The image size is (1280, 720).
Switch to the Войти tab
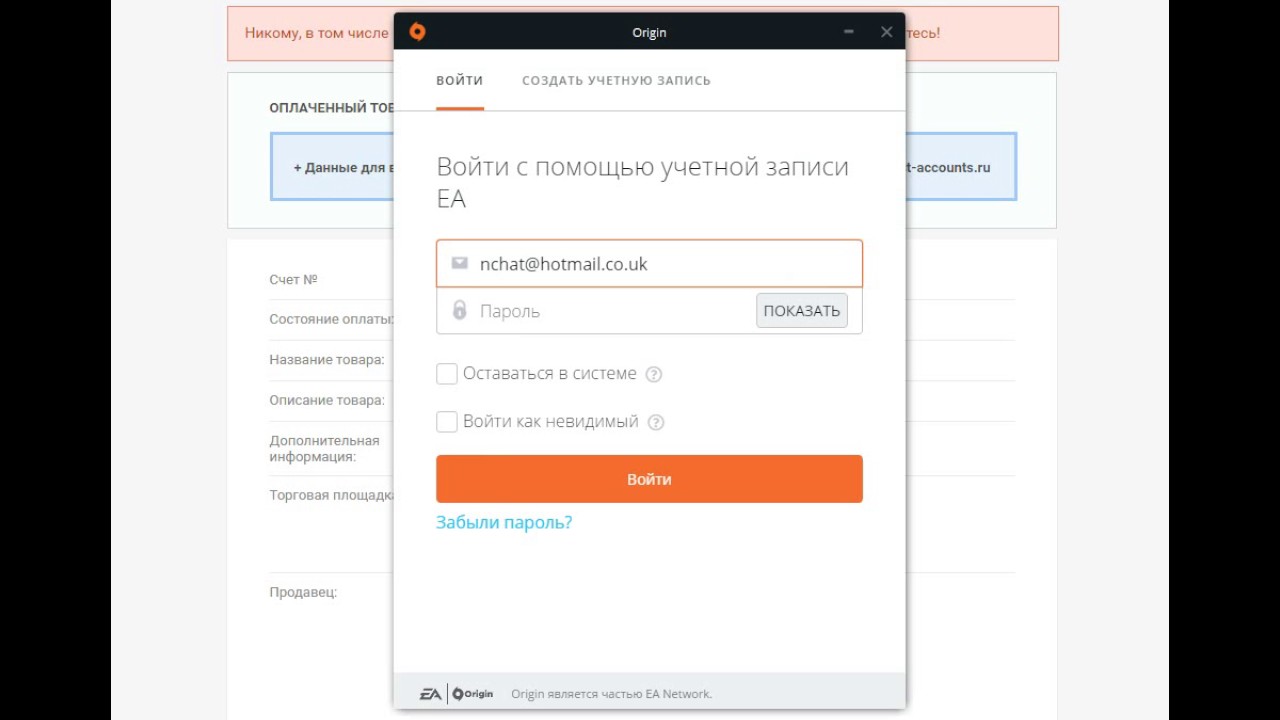click(460, 80)
